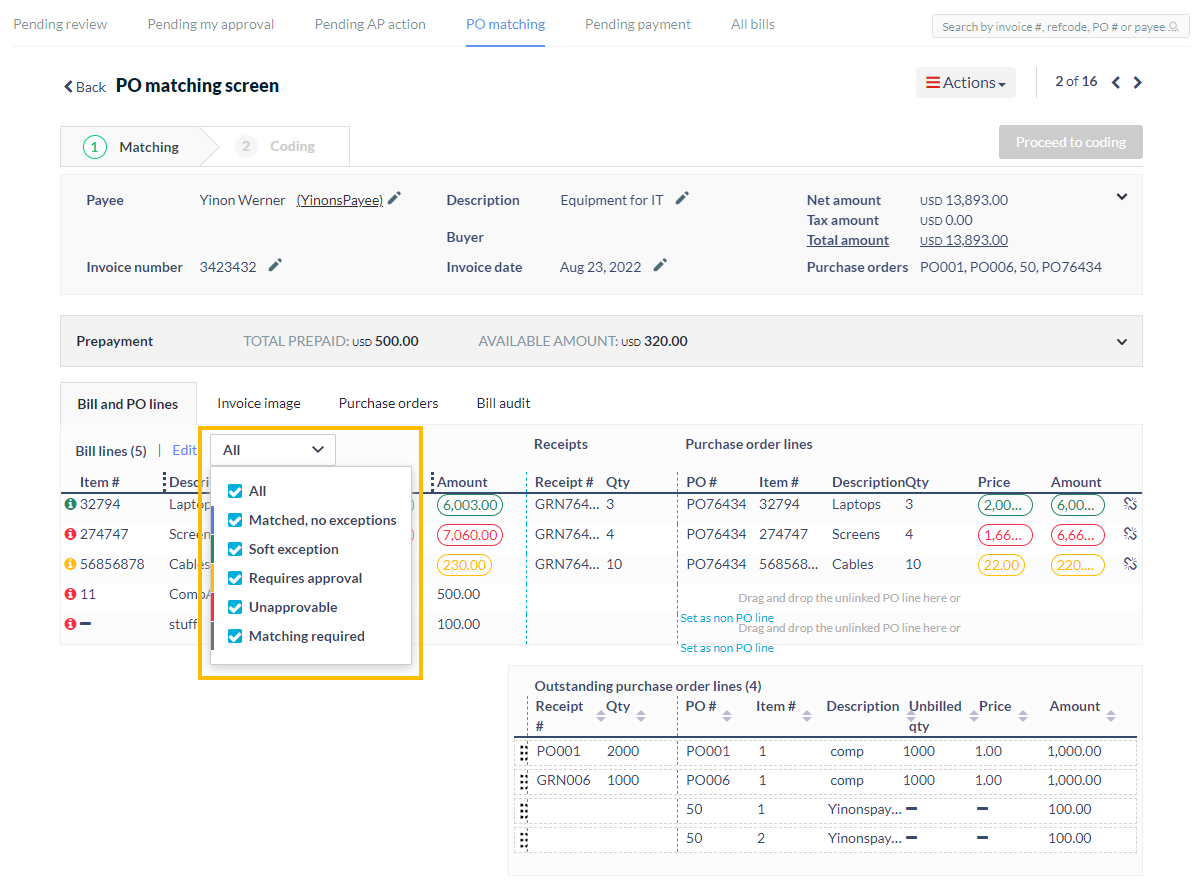Toggle the All filter checkbox
This screenshot has height=895, width=1202.
(235, 491)
